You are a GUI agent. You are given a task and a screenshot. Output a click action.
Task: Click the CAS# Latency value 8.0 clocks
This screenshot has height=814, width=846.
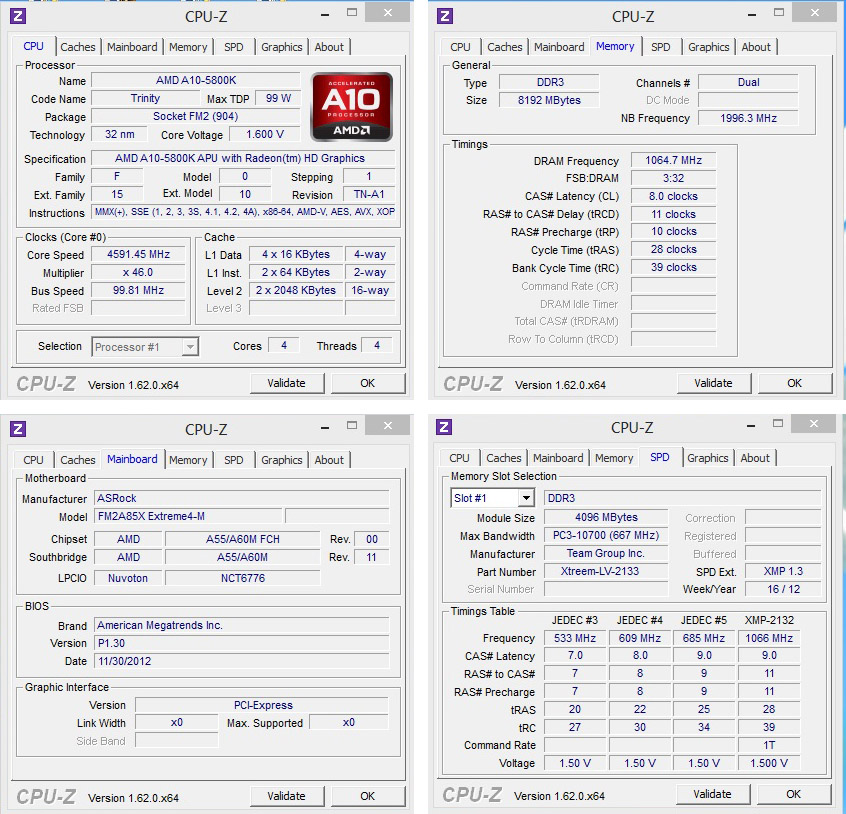pyautogui.click(x=673, y=196)
